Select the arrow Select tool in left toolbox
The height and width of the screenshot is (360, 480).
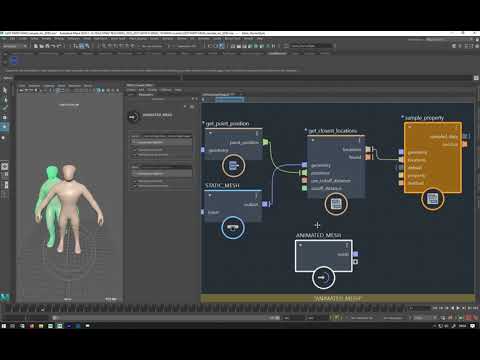click(5, 90)
